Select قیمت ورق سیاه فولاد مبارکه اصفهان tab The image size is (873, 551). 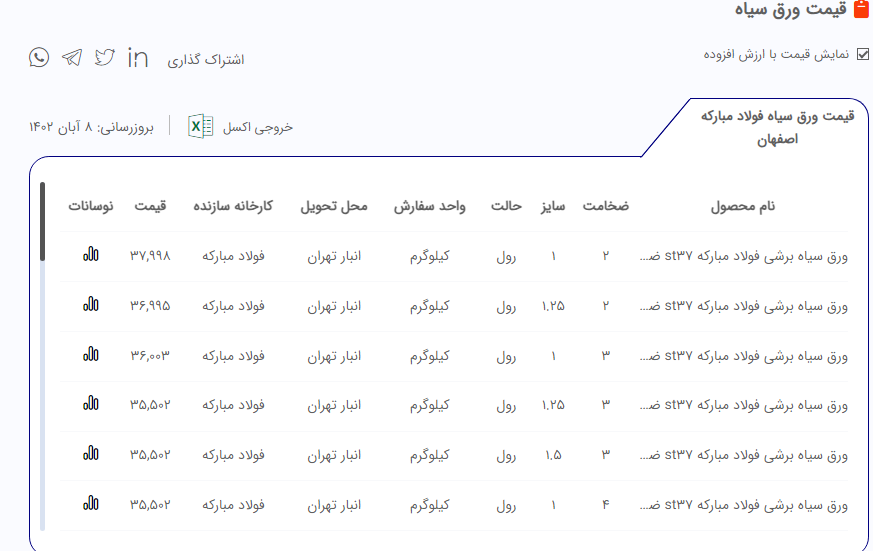tap(777, 127)
